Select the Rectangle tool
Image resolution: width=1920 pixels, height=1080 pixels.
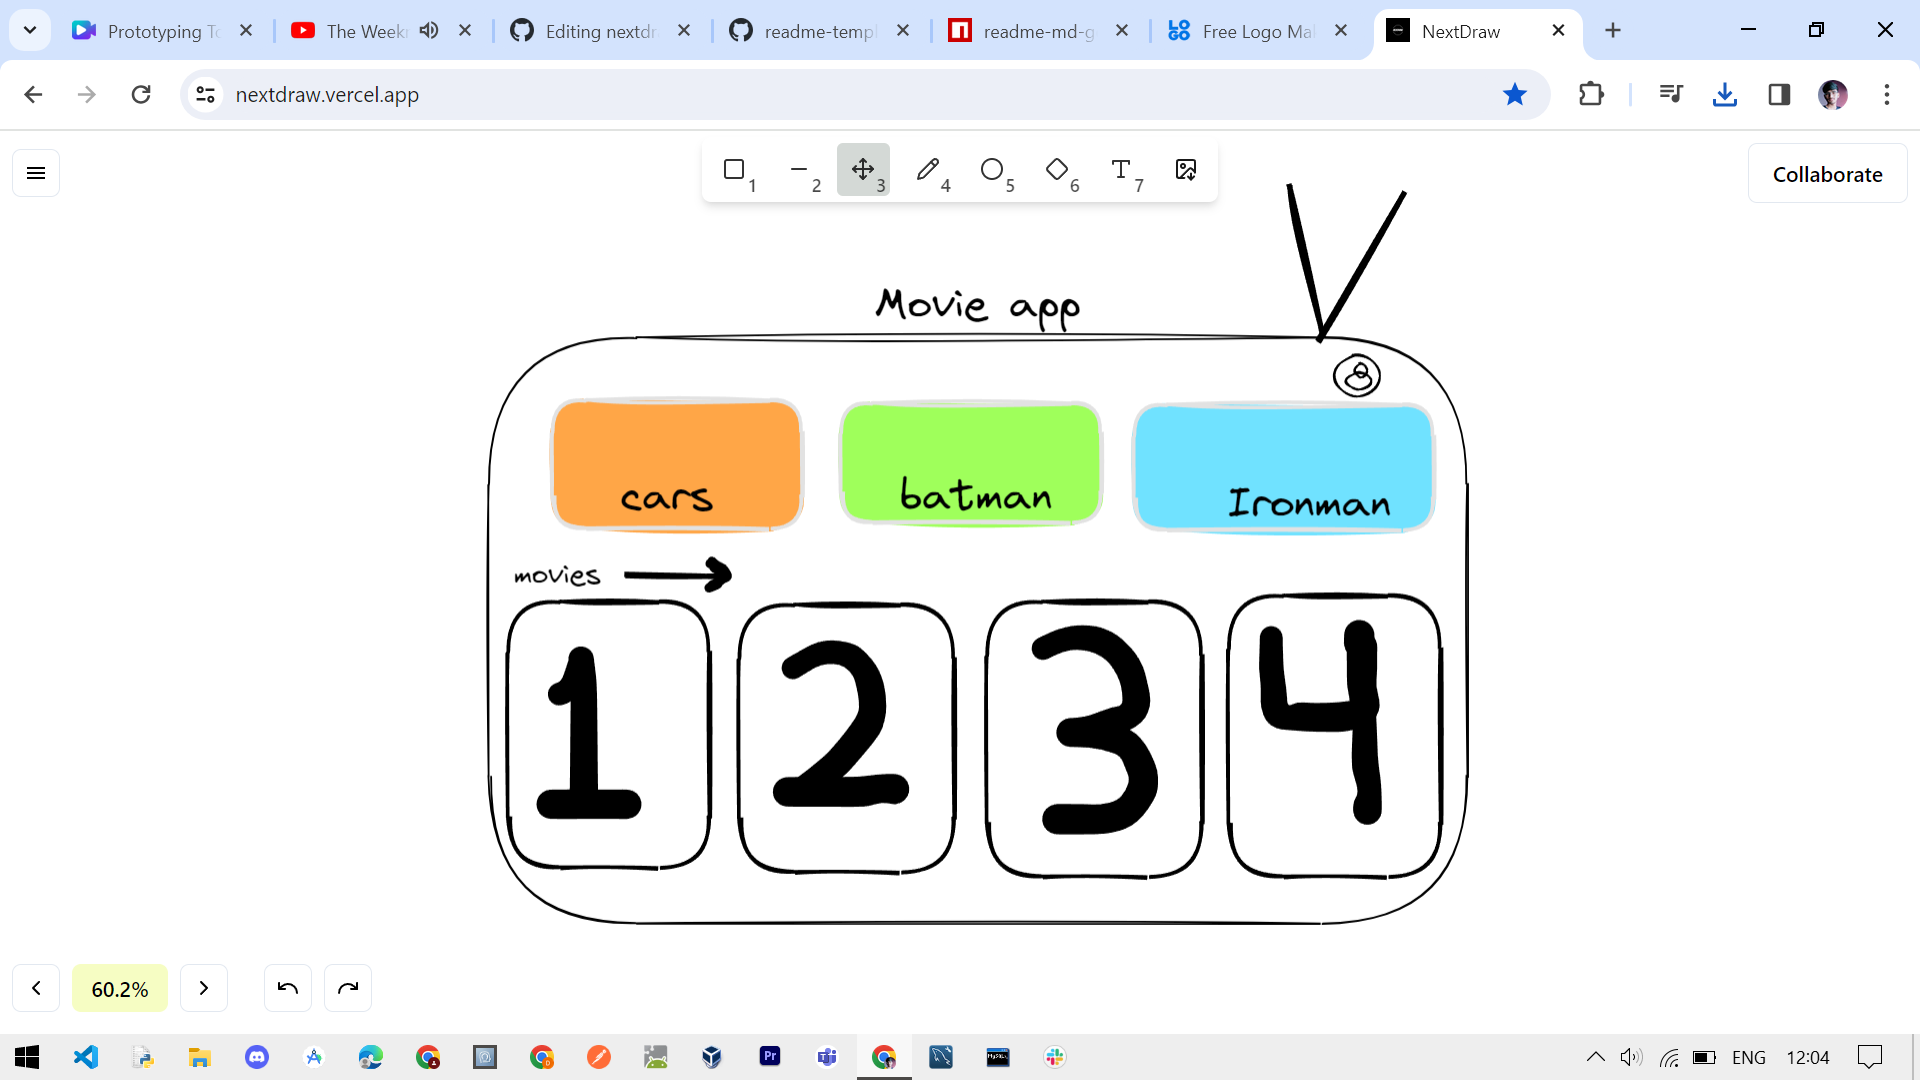pyautogui.click(x=735, y=170)
